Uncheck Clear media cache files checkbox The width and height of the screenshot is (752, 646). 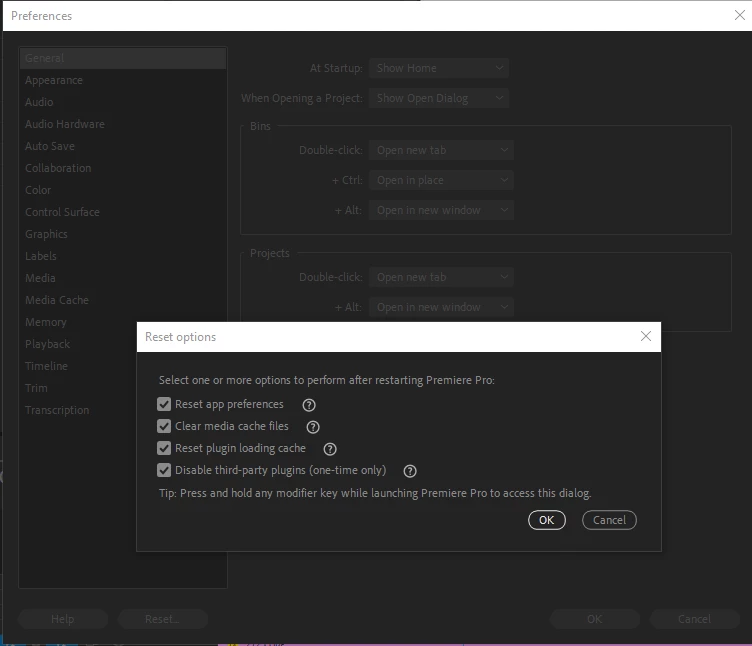(x=164, y=426)
